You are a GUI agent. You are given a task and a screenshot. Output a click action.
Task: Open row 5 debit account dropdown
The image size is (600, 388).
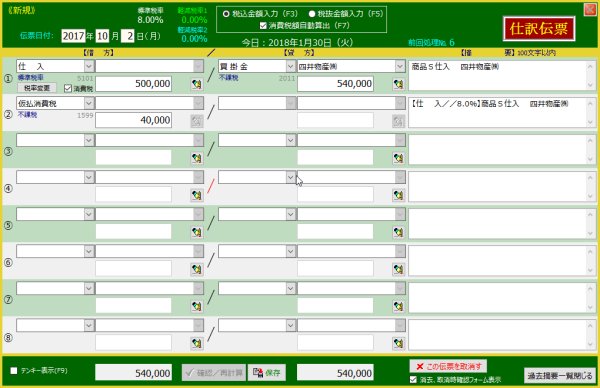coord(89,214)
